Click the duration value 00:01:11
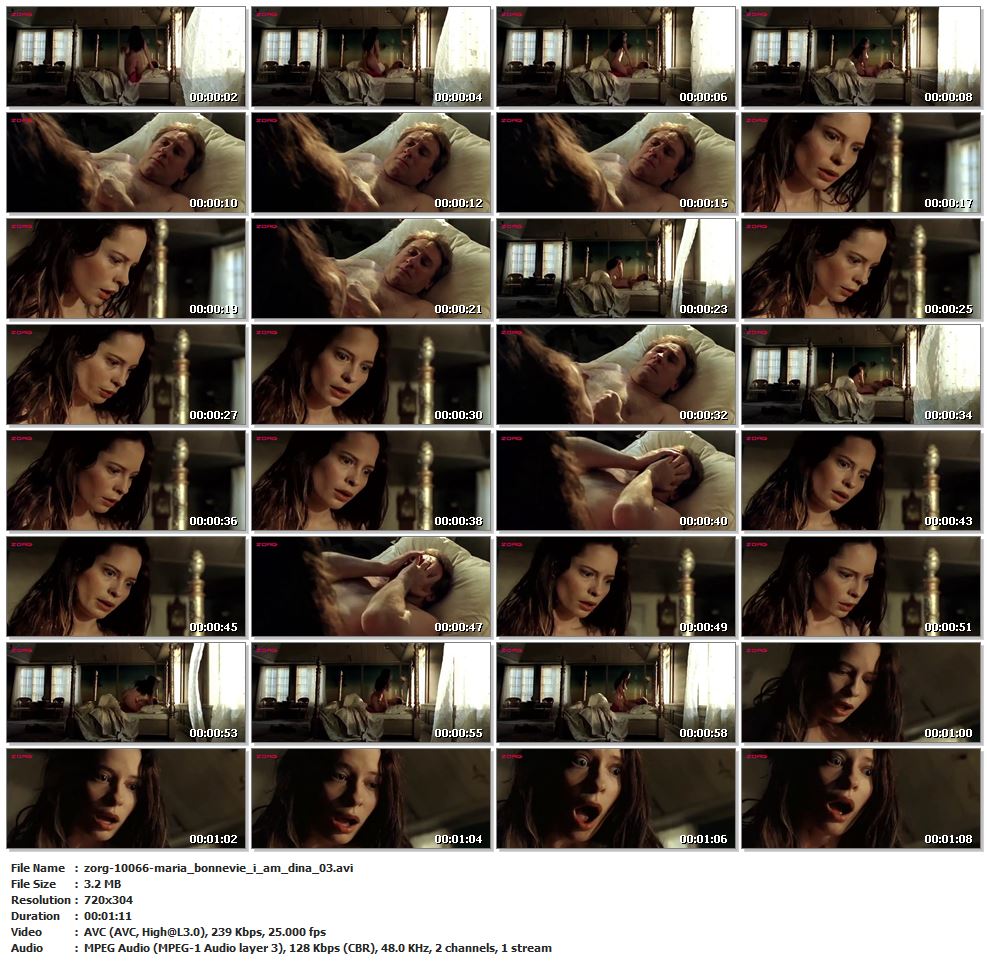The image size is (987, 961). [108, 916]
